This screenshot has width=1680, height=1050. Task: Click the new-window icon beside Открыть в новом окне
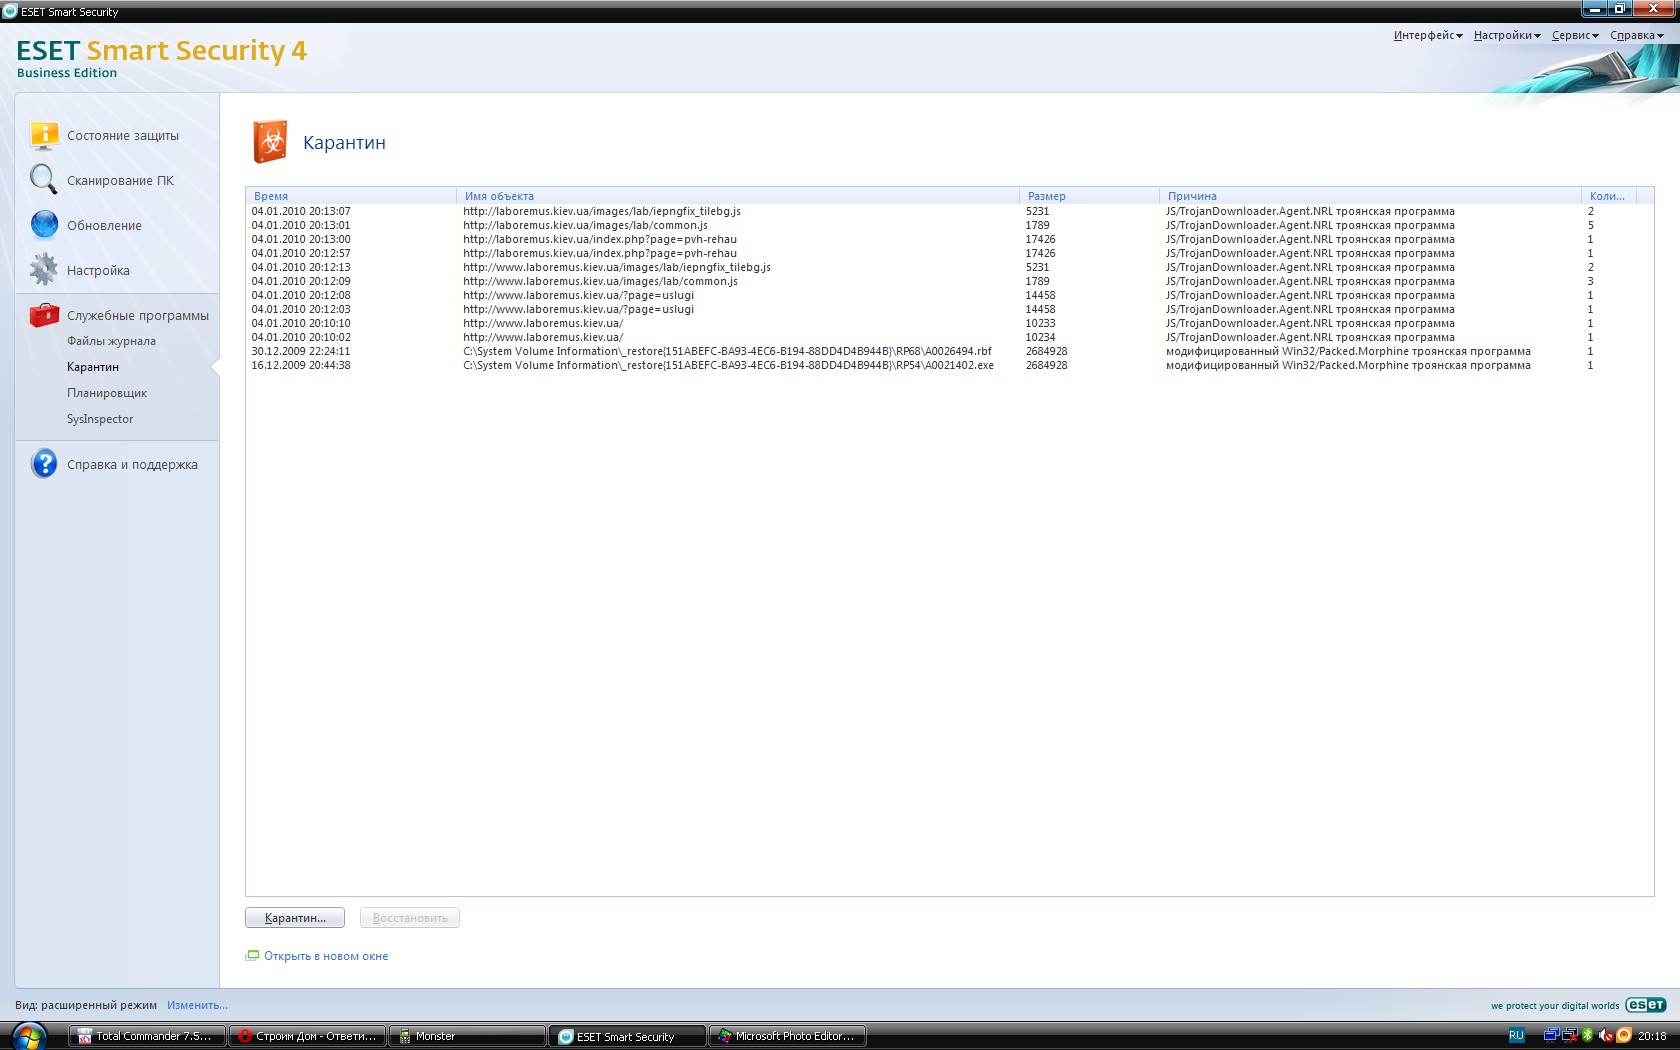252,955
